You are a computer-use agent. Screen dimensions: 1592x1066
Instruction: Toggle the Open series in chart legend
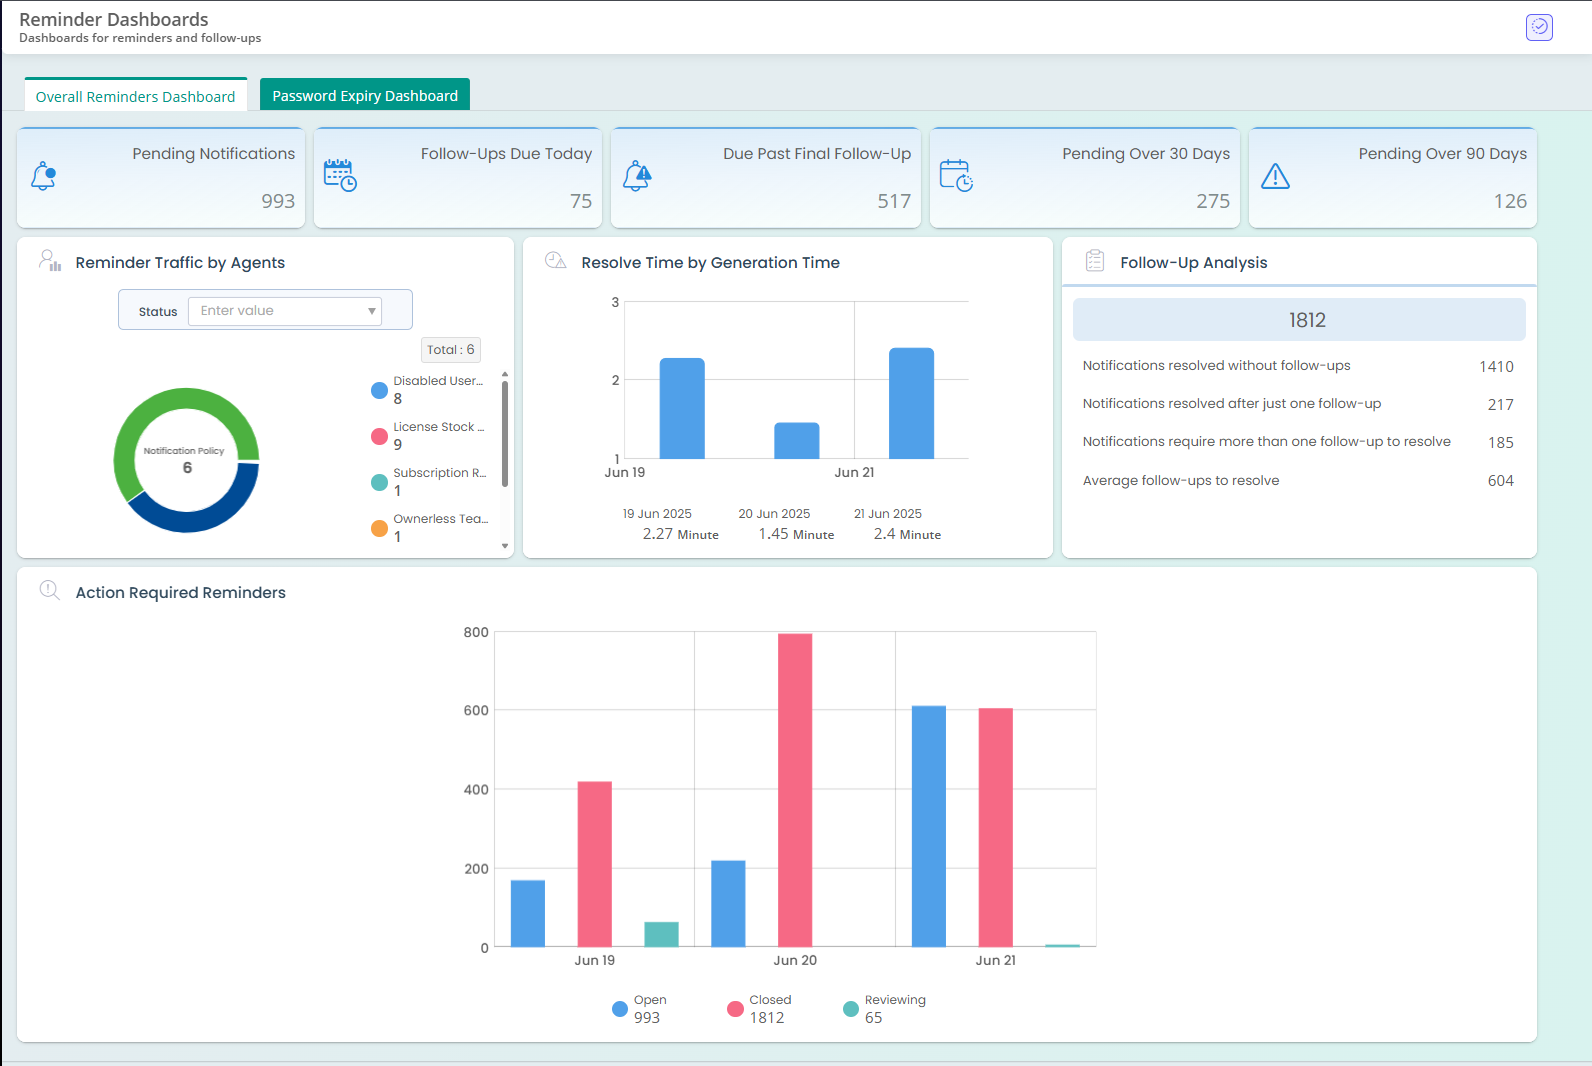(x=620, y=1009)
